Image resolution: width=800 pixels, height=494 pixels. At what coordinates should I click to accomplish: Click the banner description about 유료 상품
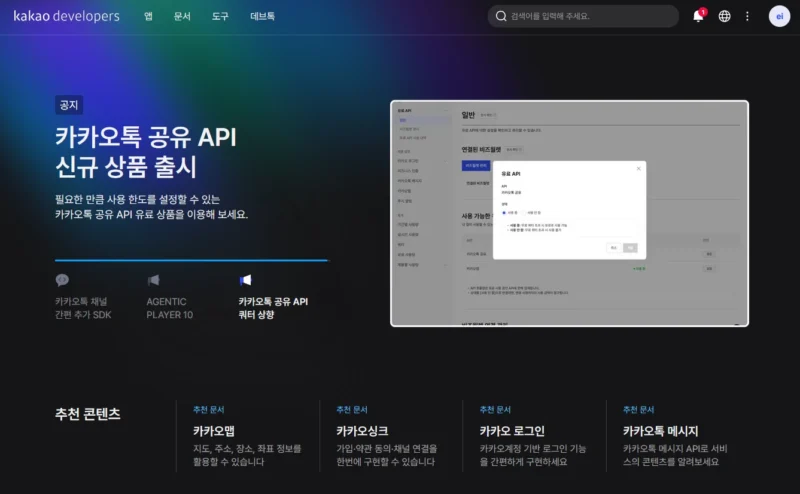pyautogui.click(x=152, y=207)
